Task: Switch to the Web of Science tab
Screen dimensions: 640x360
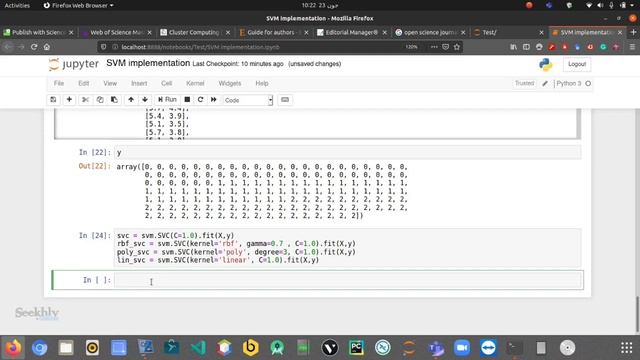Action: (117, 32)
